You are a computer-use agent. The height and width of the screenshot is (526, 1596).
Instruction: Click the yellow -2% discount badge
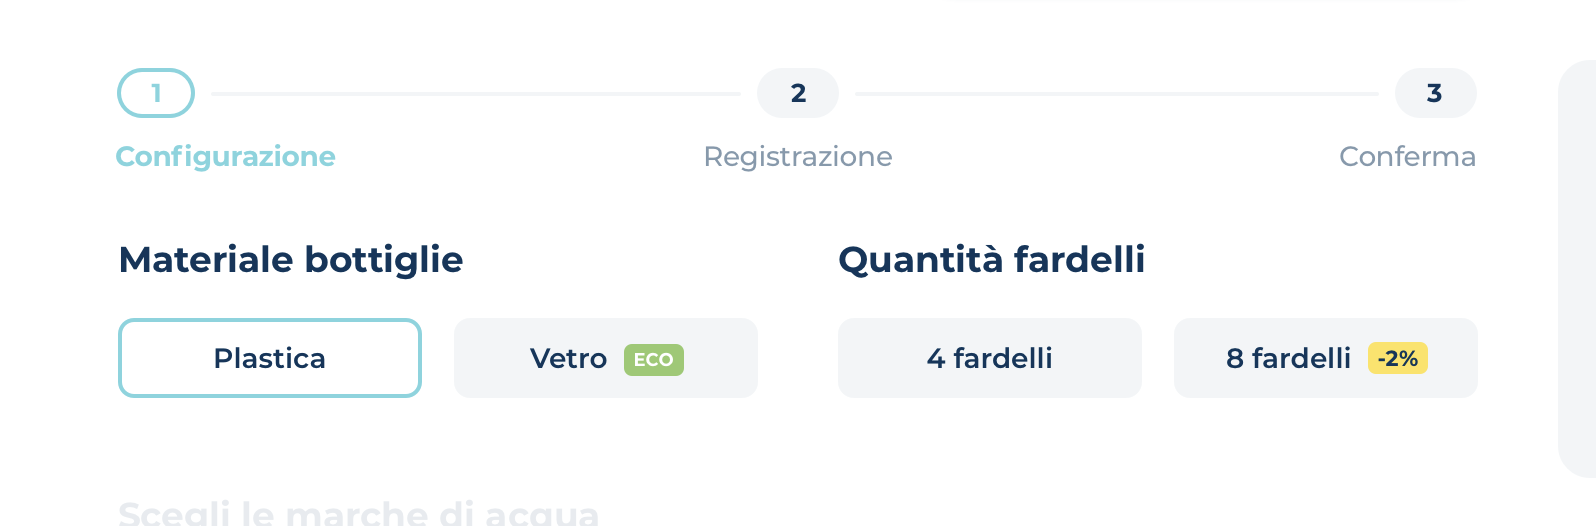coord(1398,358)
